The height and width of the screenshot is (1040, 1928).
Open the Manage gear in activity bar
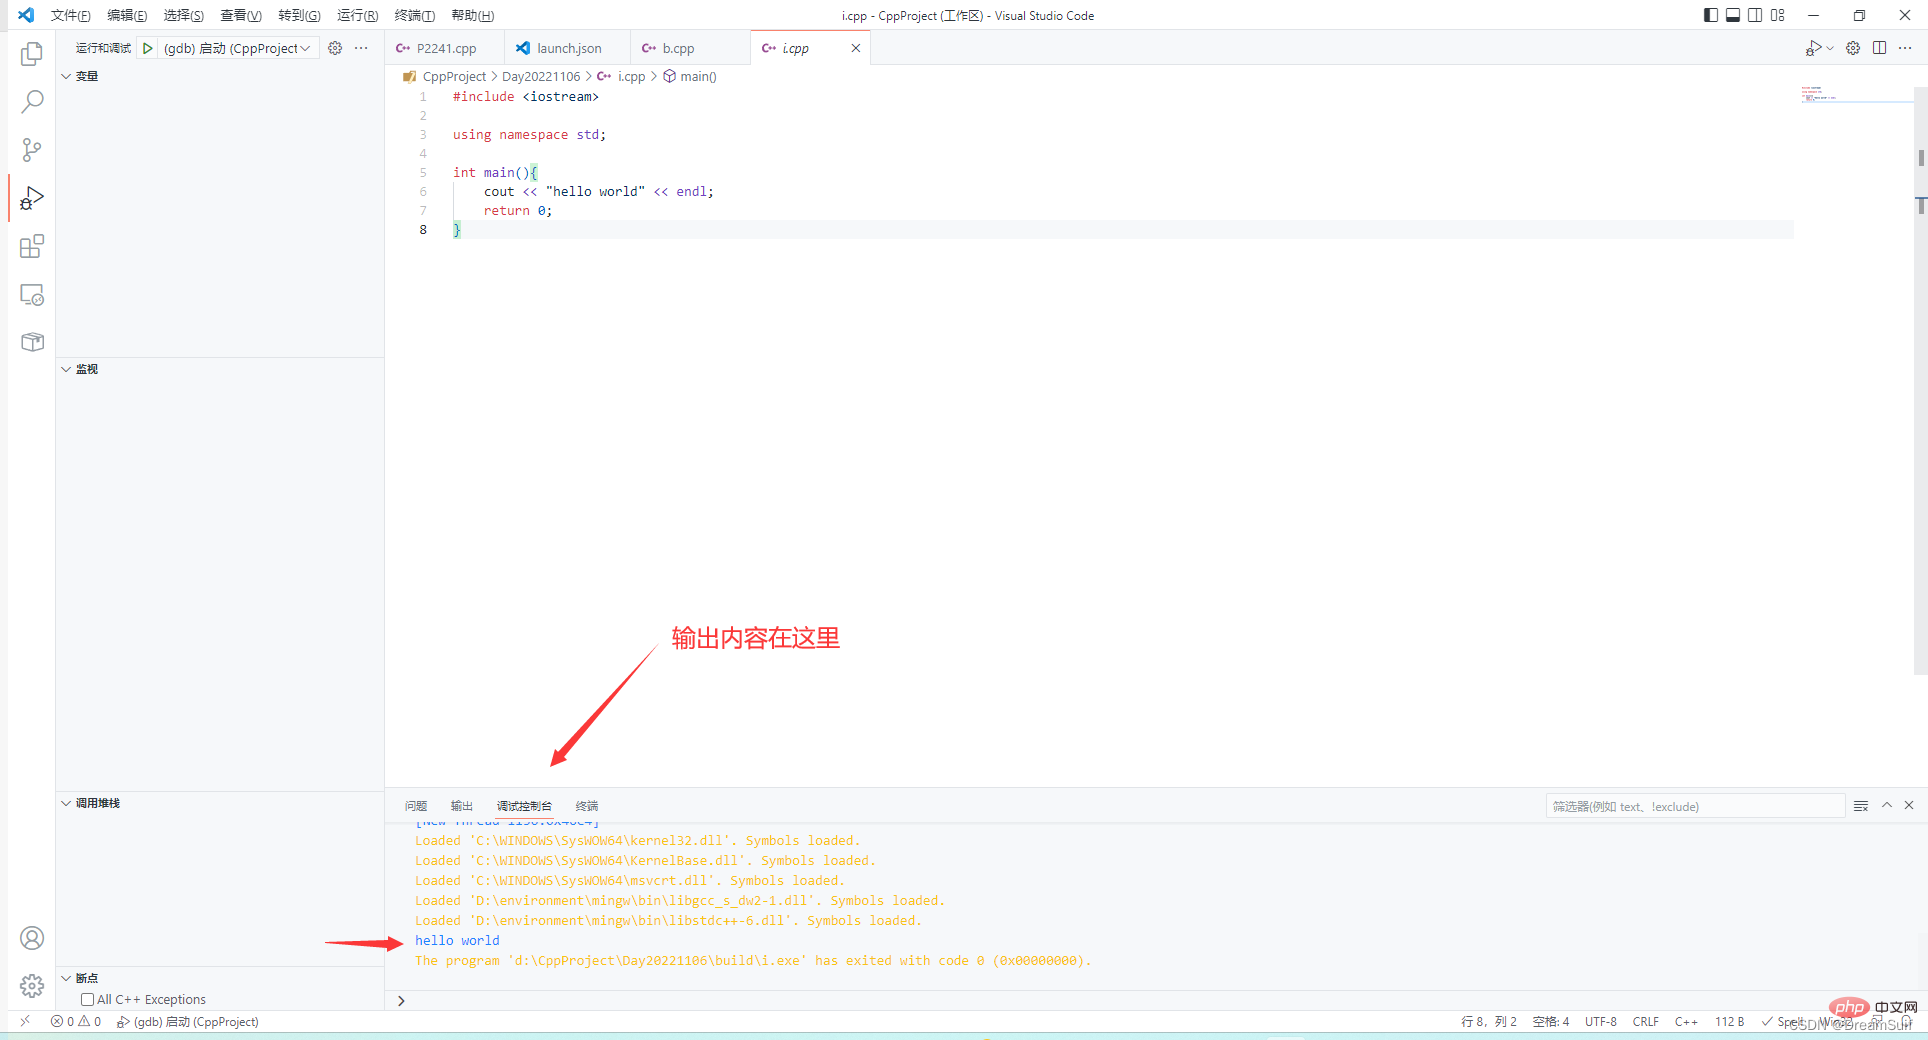coord(32,986)
